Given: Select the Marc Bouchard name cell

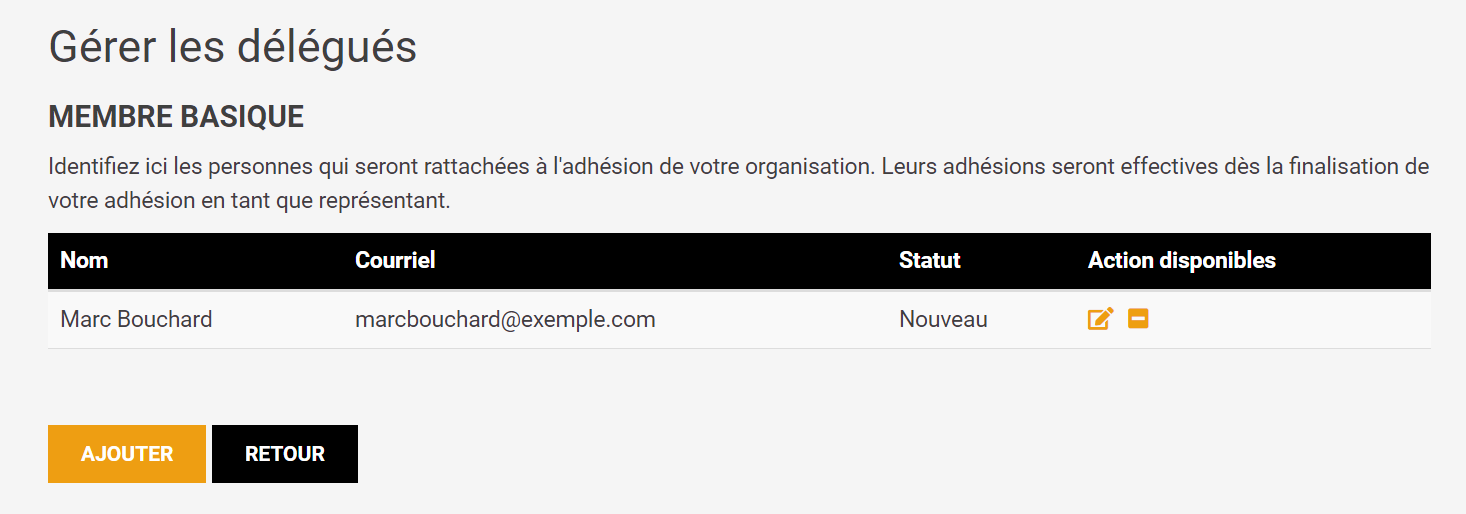Looking at the screenshot, I should [x=136, y=320].
